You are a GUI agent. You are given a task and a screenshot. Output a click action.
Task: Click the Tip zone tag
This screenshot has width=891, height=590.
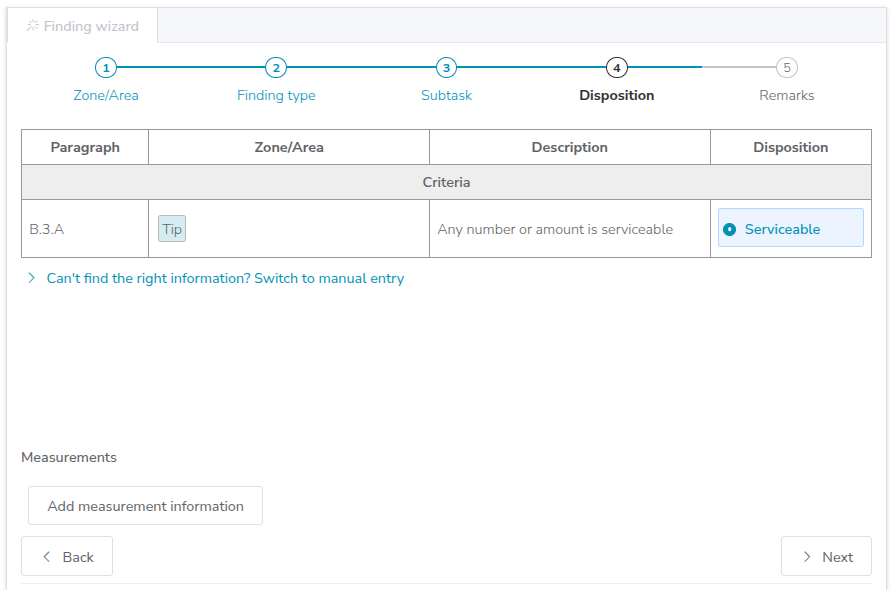tap(172, 229)
